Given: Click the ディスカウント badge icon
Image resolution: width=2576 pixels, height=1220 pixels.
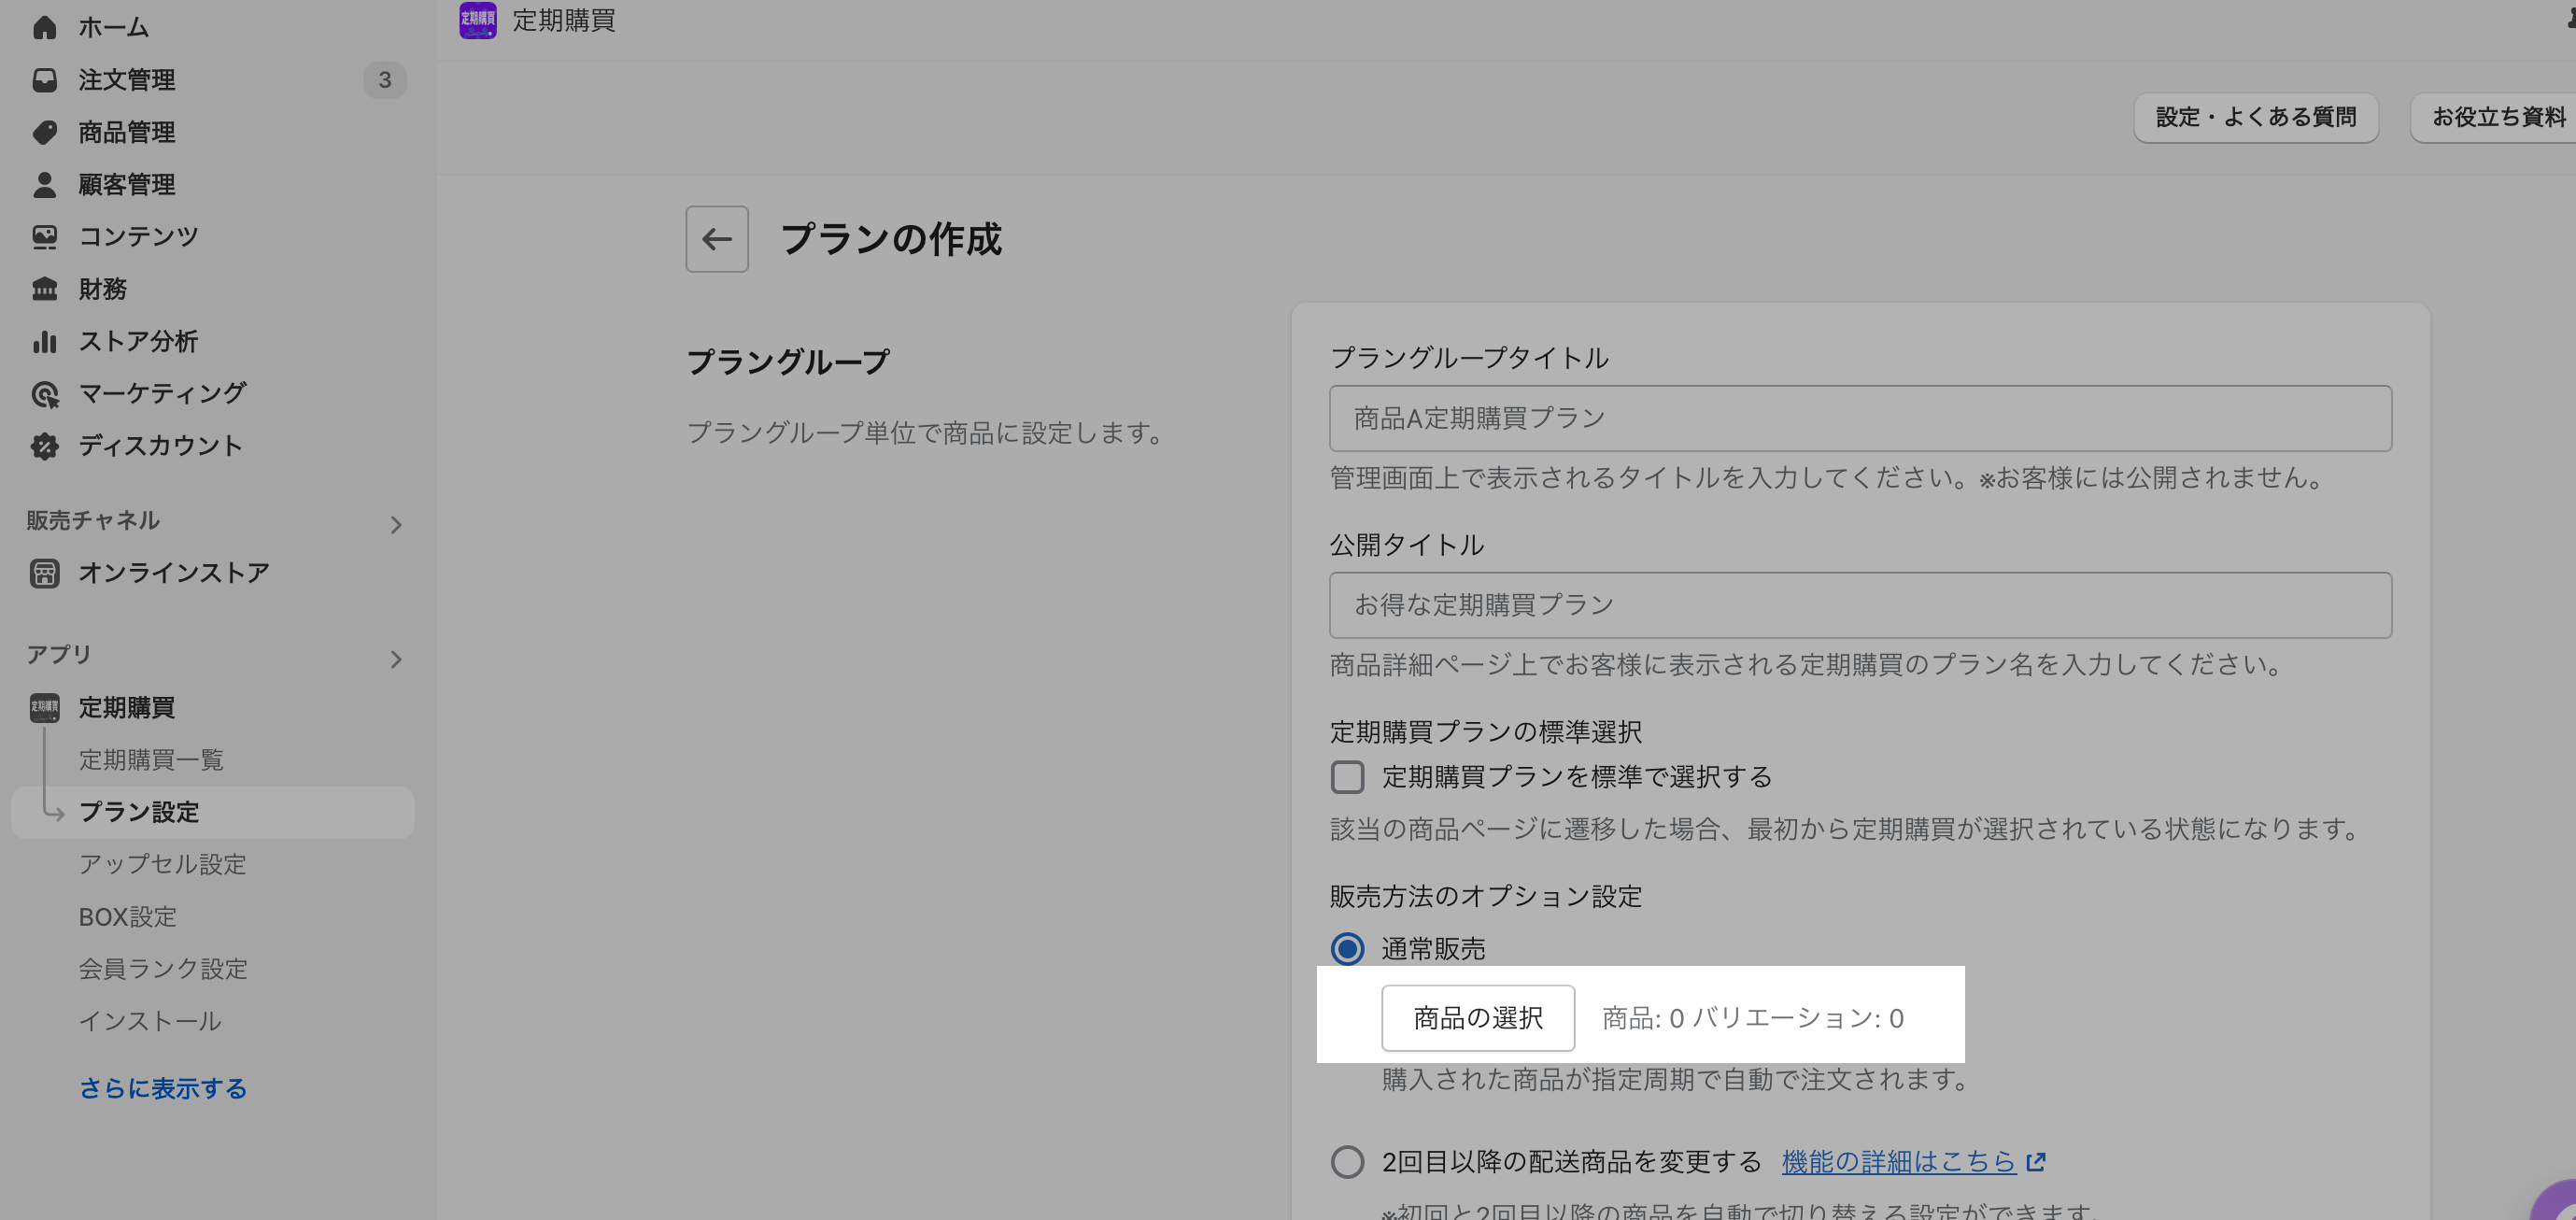Looking at the screenshot, I should coord(44,446).
